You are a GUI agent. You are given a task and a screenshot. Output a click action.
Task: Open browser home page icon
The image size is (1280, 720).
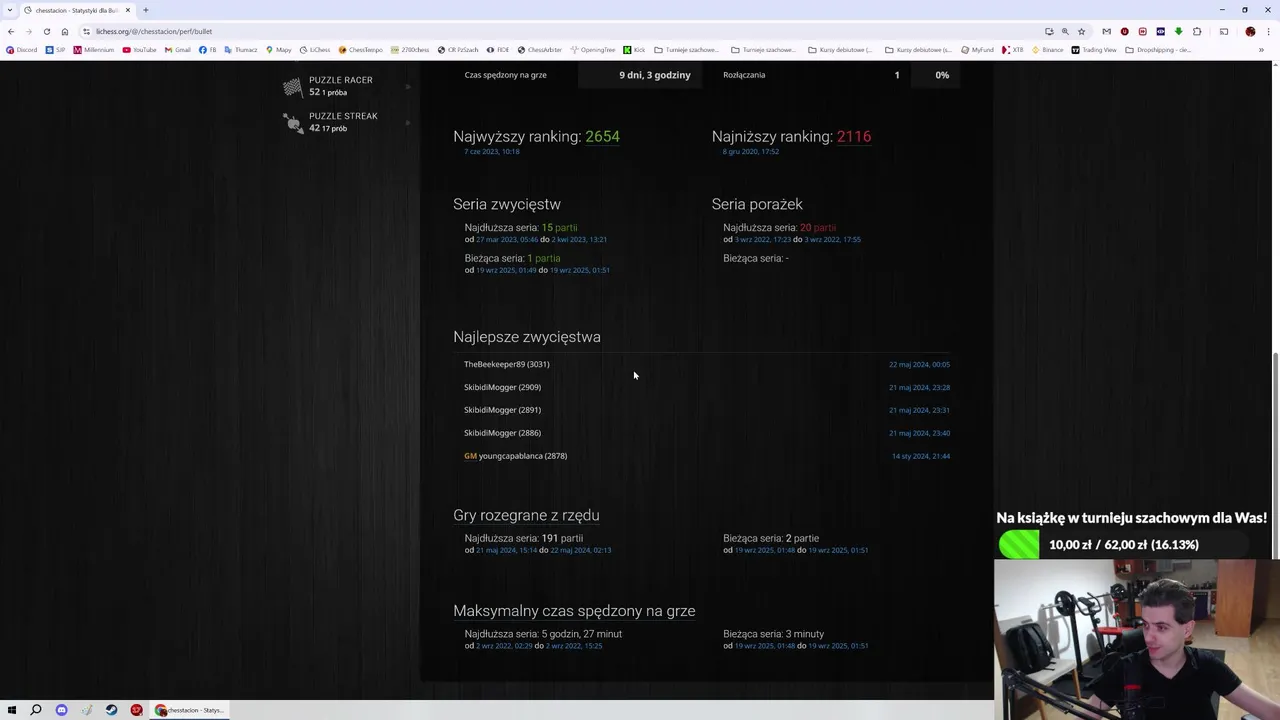pos(65,31)
